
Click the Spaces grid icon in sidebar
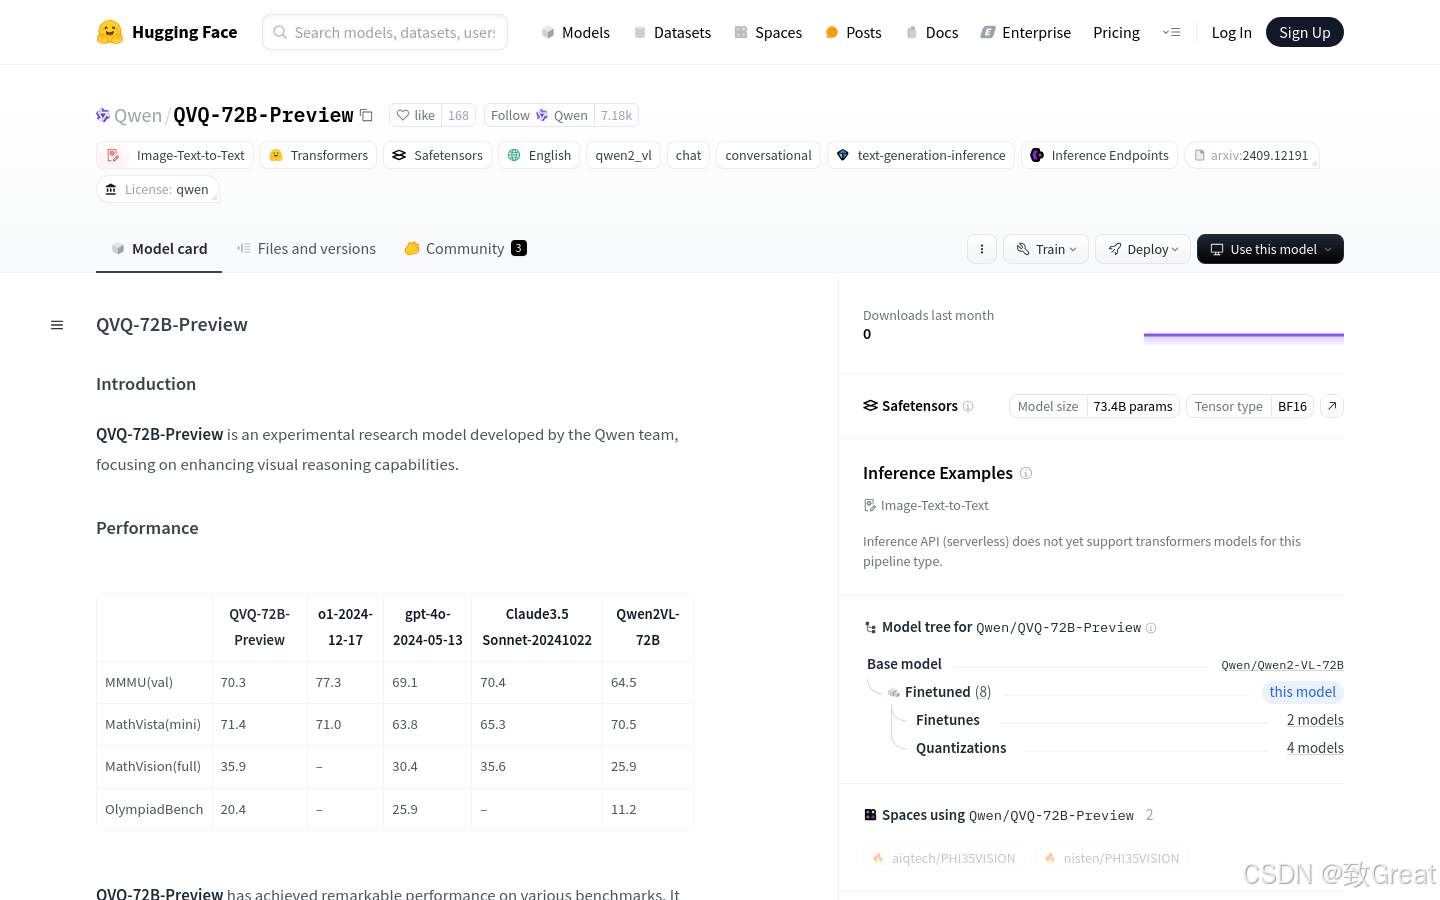870,815
